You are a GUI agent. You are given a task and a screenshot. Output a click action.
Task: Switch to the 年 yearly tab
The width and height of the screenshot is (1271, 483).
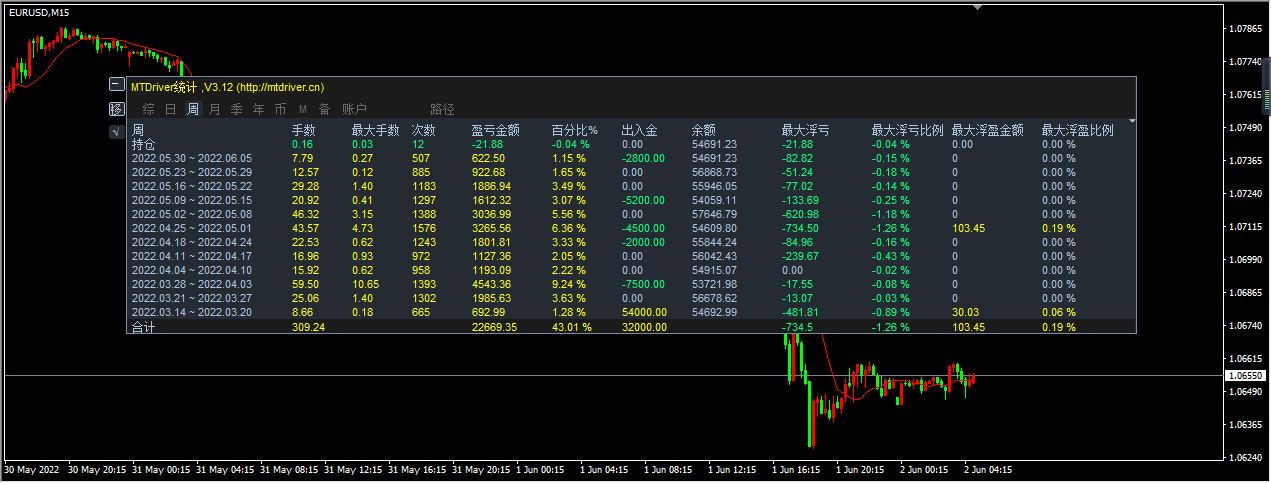[x=258, y=109]
